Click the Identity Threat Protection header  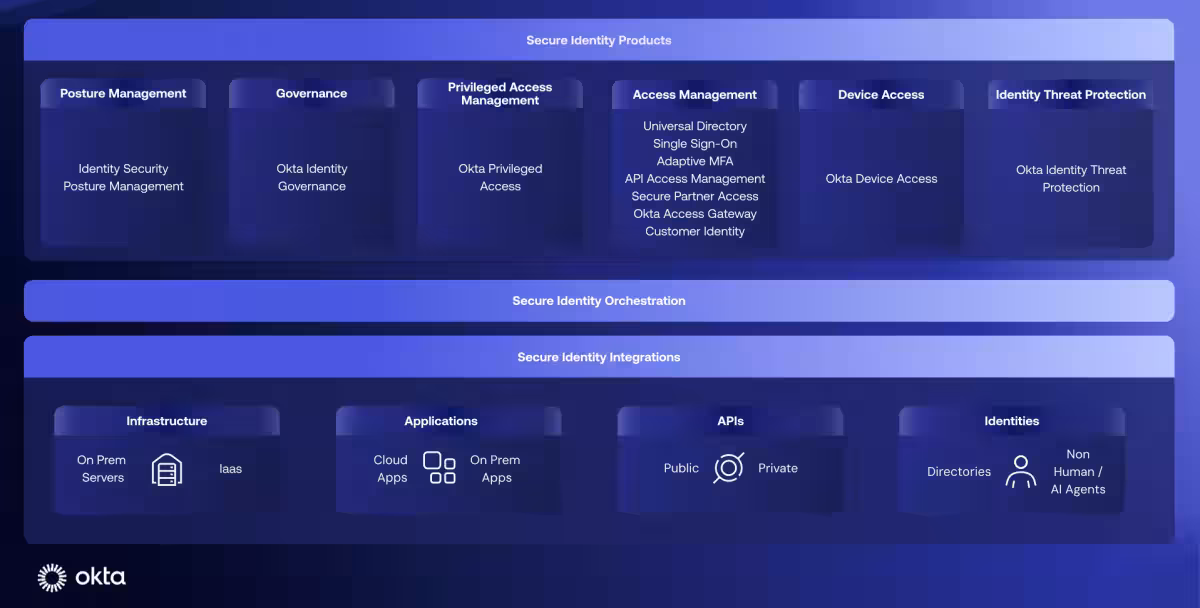point(1071,95)
